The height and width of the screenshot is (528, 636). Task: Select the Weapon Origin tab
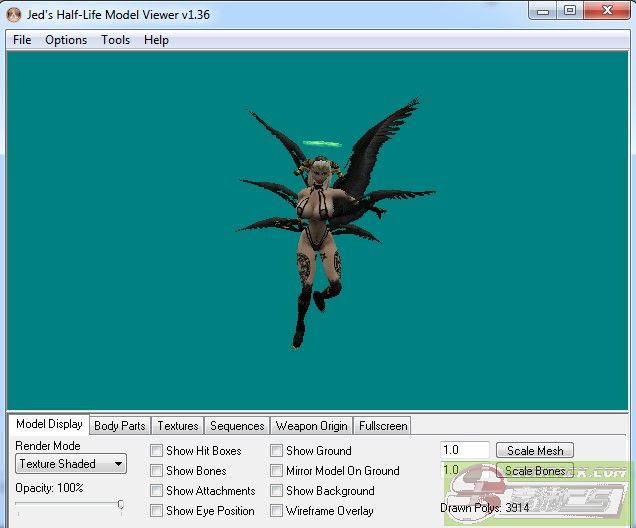point(311,426)
